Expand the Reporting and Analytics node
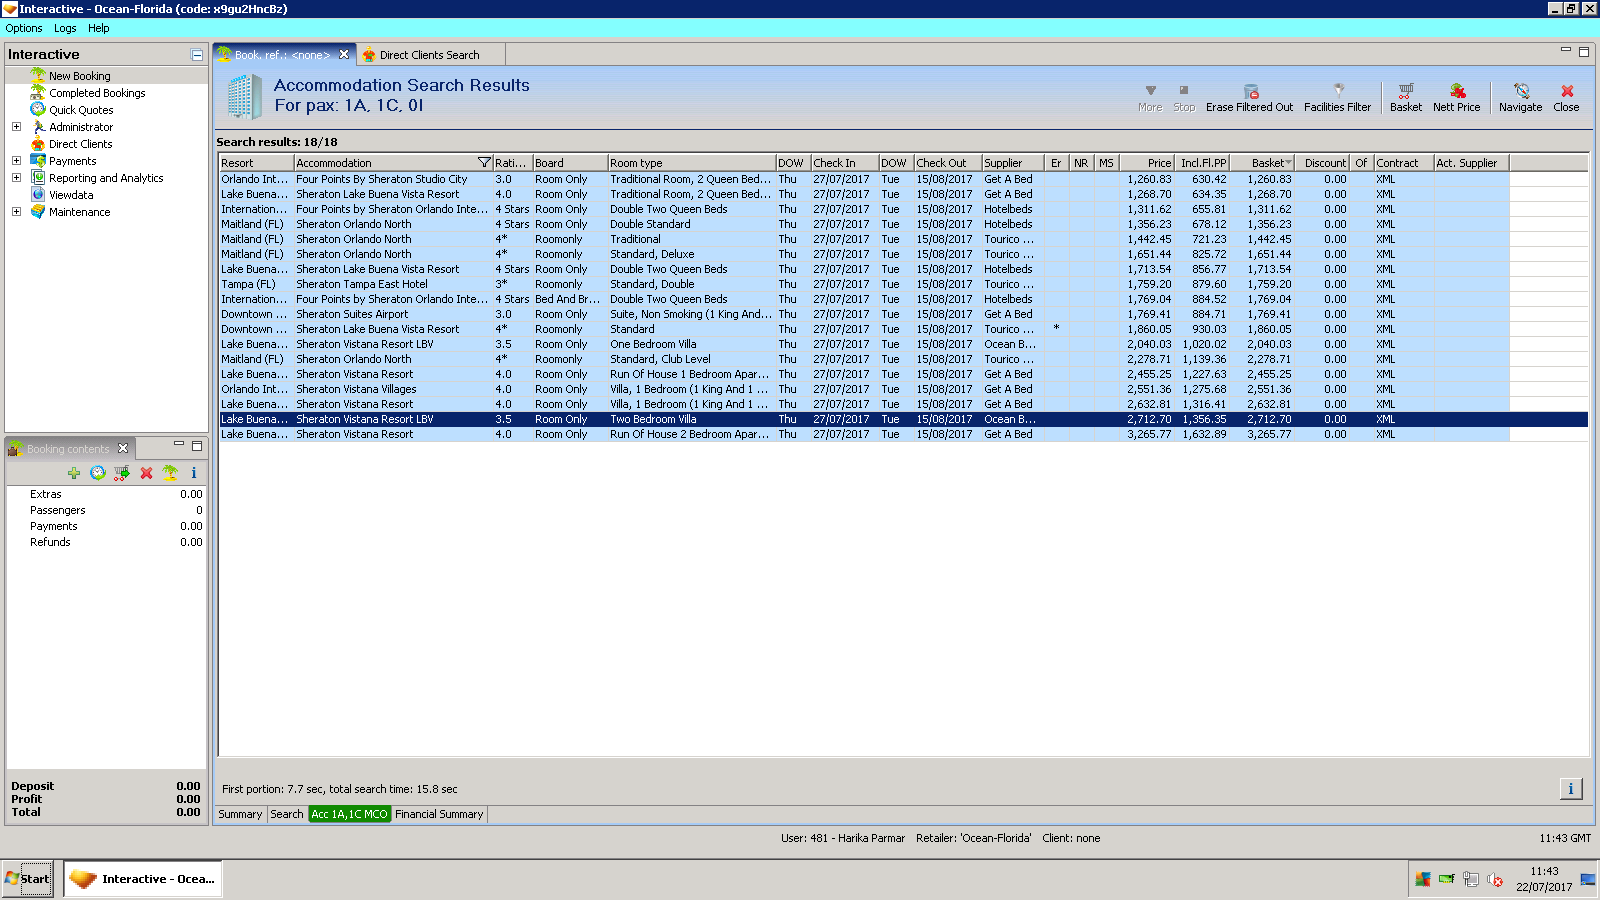 (16, 178)
